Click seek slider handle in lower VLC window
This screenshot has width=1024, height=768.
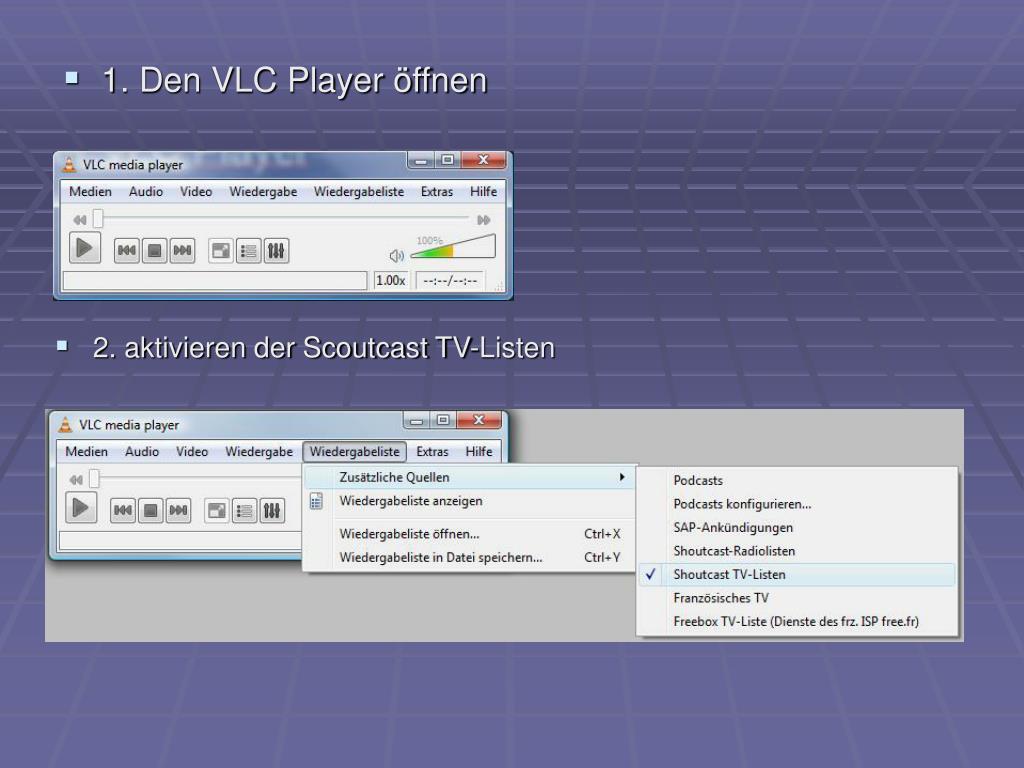point(94,479)
